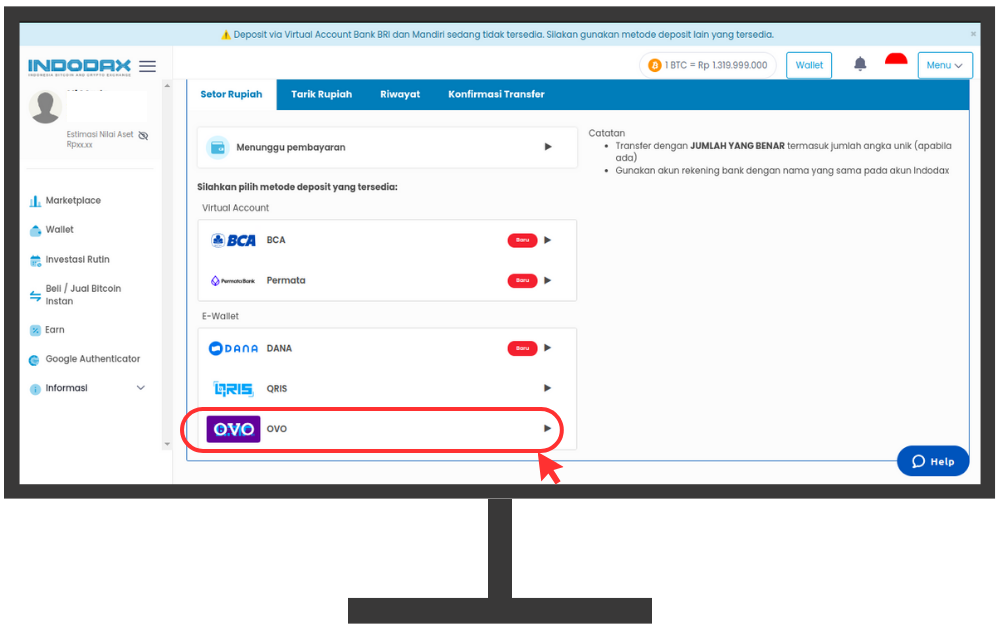This screenshot has width=998, height=625.
Task: Click the Baru badge on Permata row
Action: 523,280
